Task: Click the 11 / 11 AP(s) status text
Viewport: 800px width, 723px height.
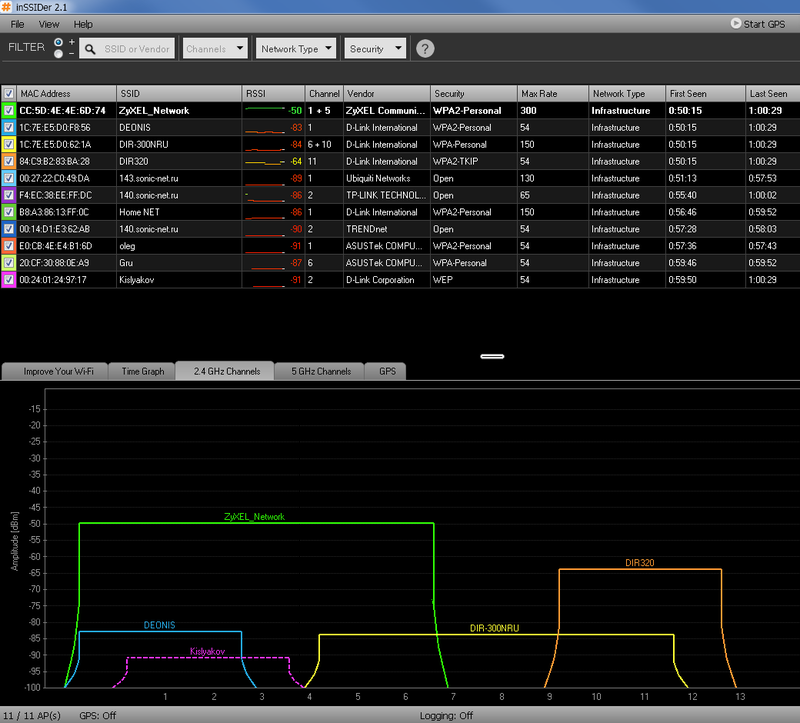Action: point(32,715)
